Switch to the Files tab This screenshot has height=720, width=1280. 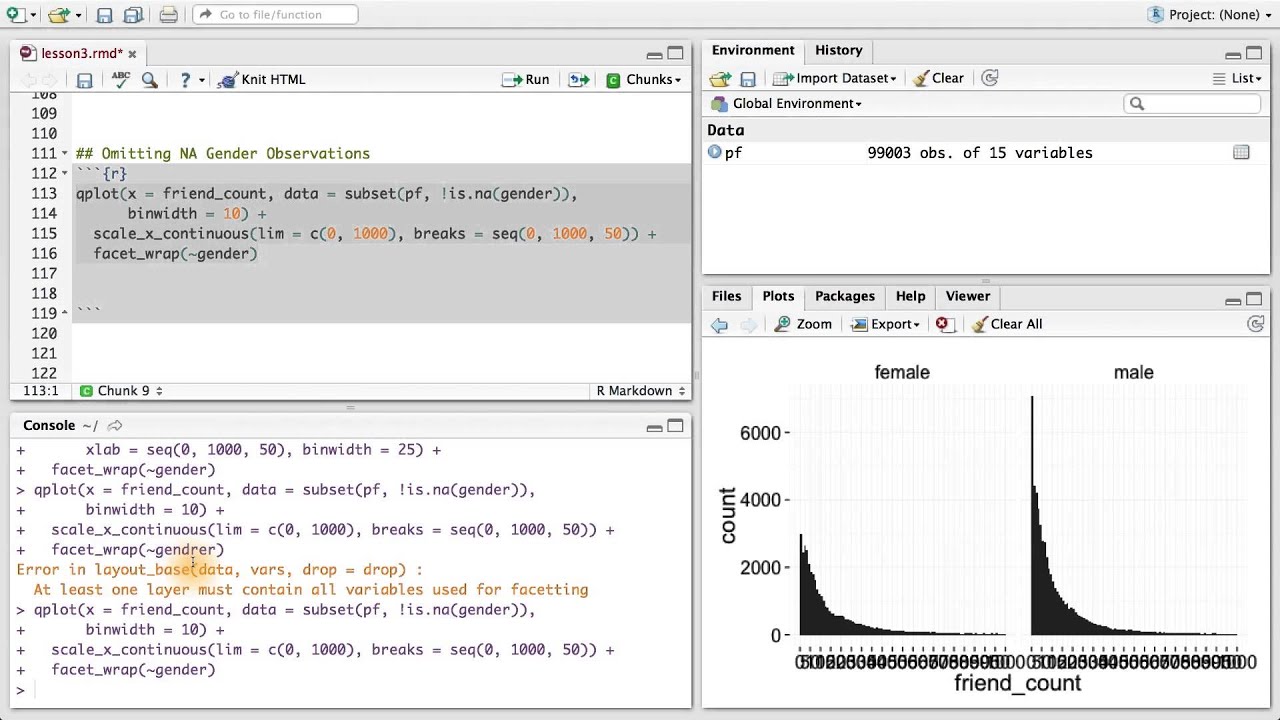pos(726,296)
